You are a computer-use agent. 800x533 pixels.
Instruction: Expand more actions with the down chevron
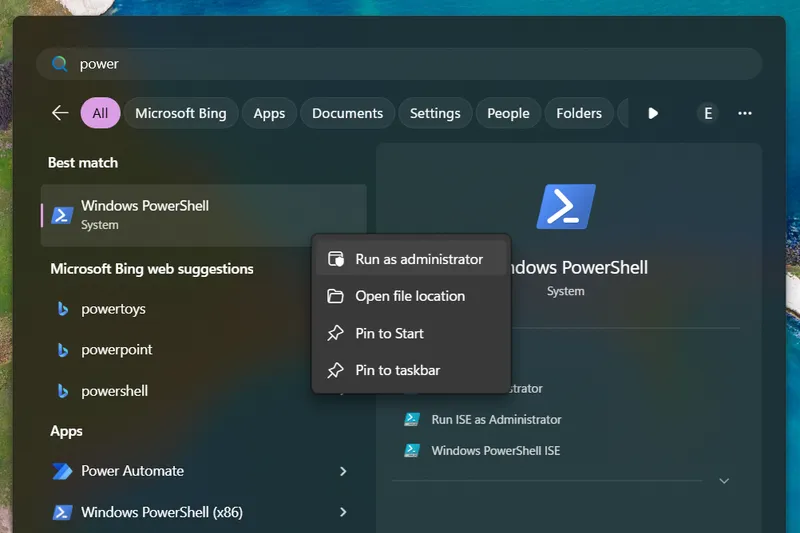[724, 481]
